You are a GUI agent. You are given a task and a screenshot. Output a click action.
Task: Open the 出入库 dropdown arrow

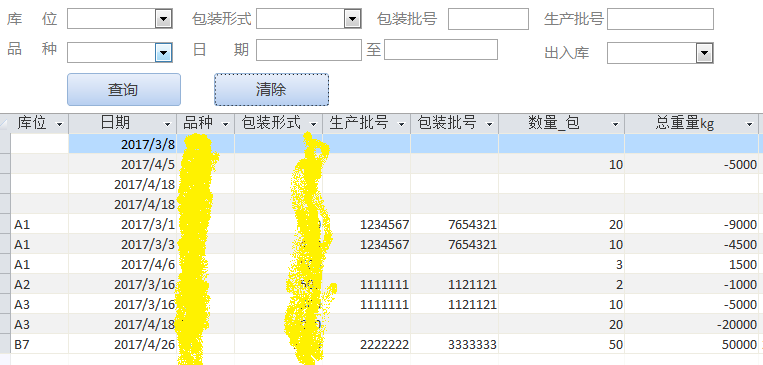(704, 53)
